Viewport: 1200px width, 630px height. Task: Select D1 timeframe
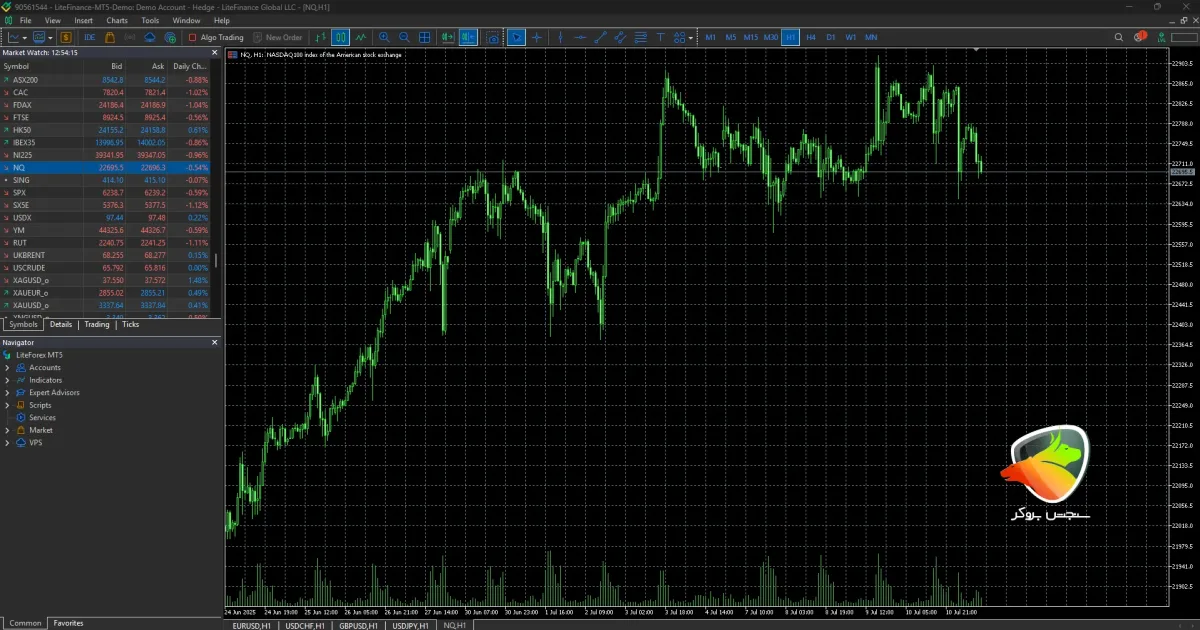tap(831, 37)
